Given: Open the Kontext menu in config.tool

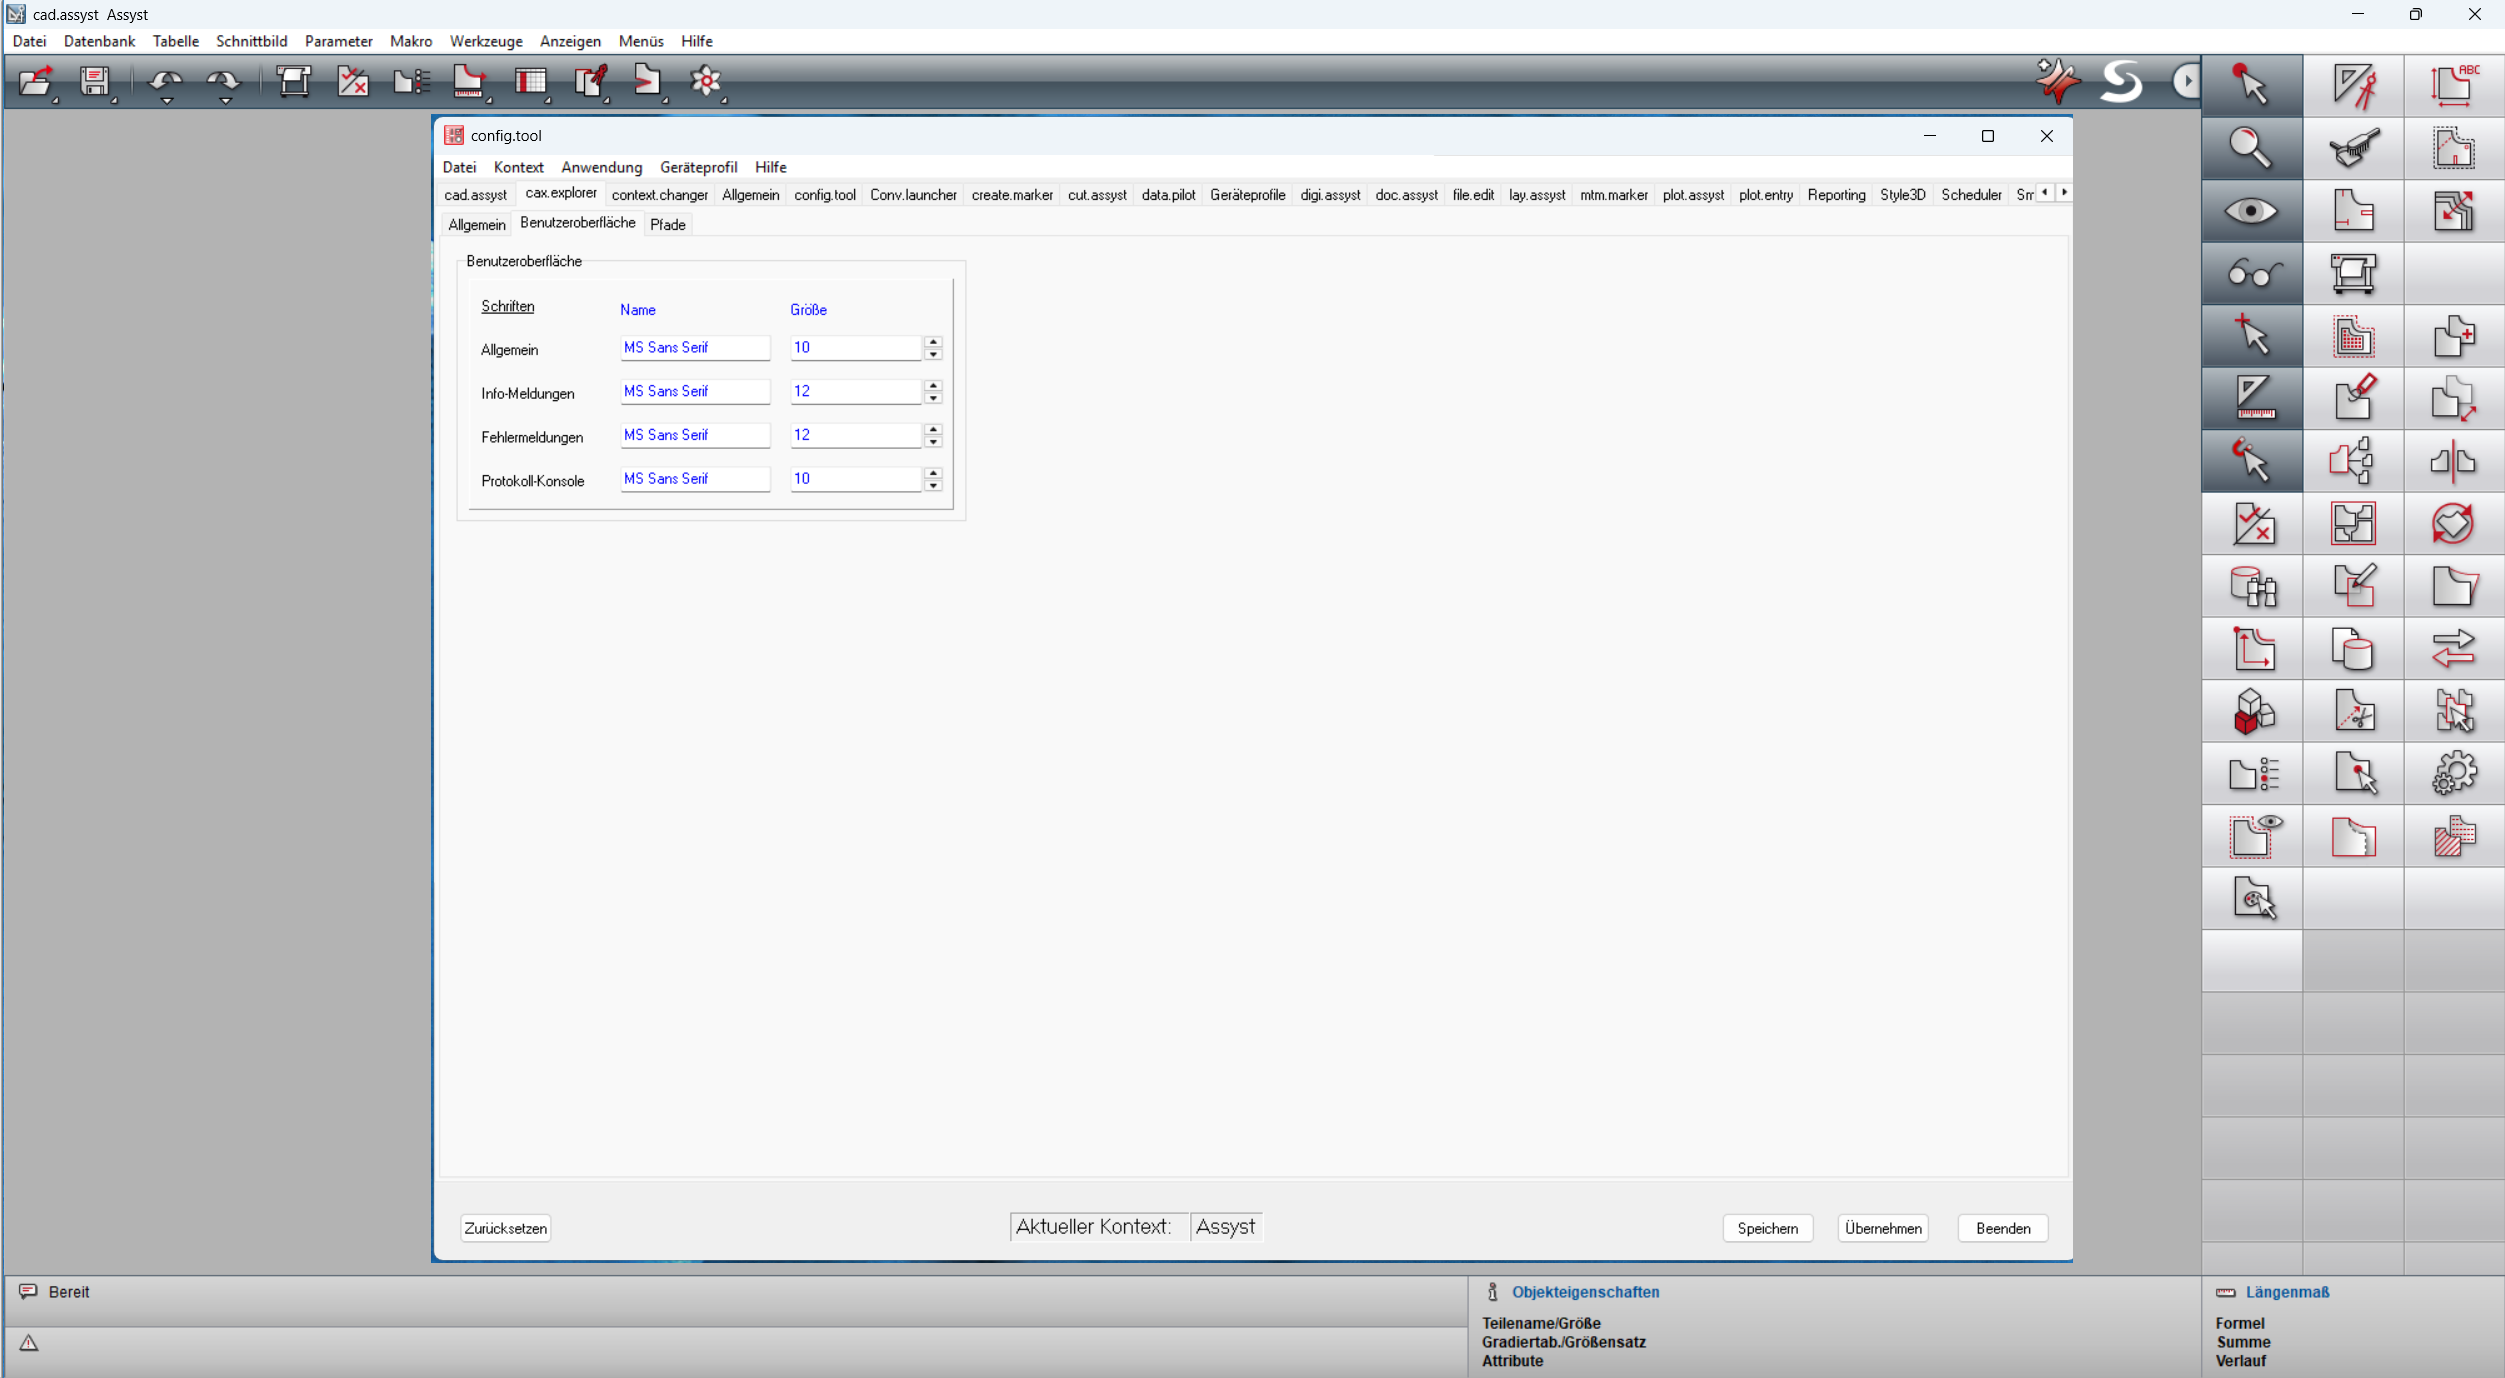Looking at the screenshot, I should click(x=518, y=167).
